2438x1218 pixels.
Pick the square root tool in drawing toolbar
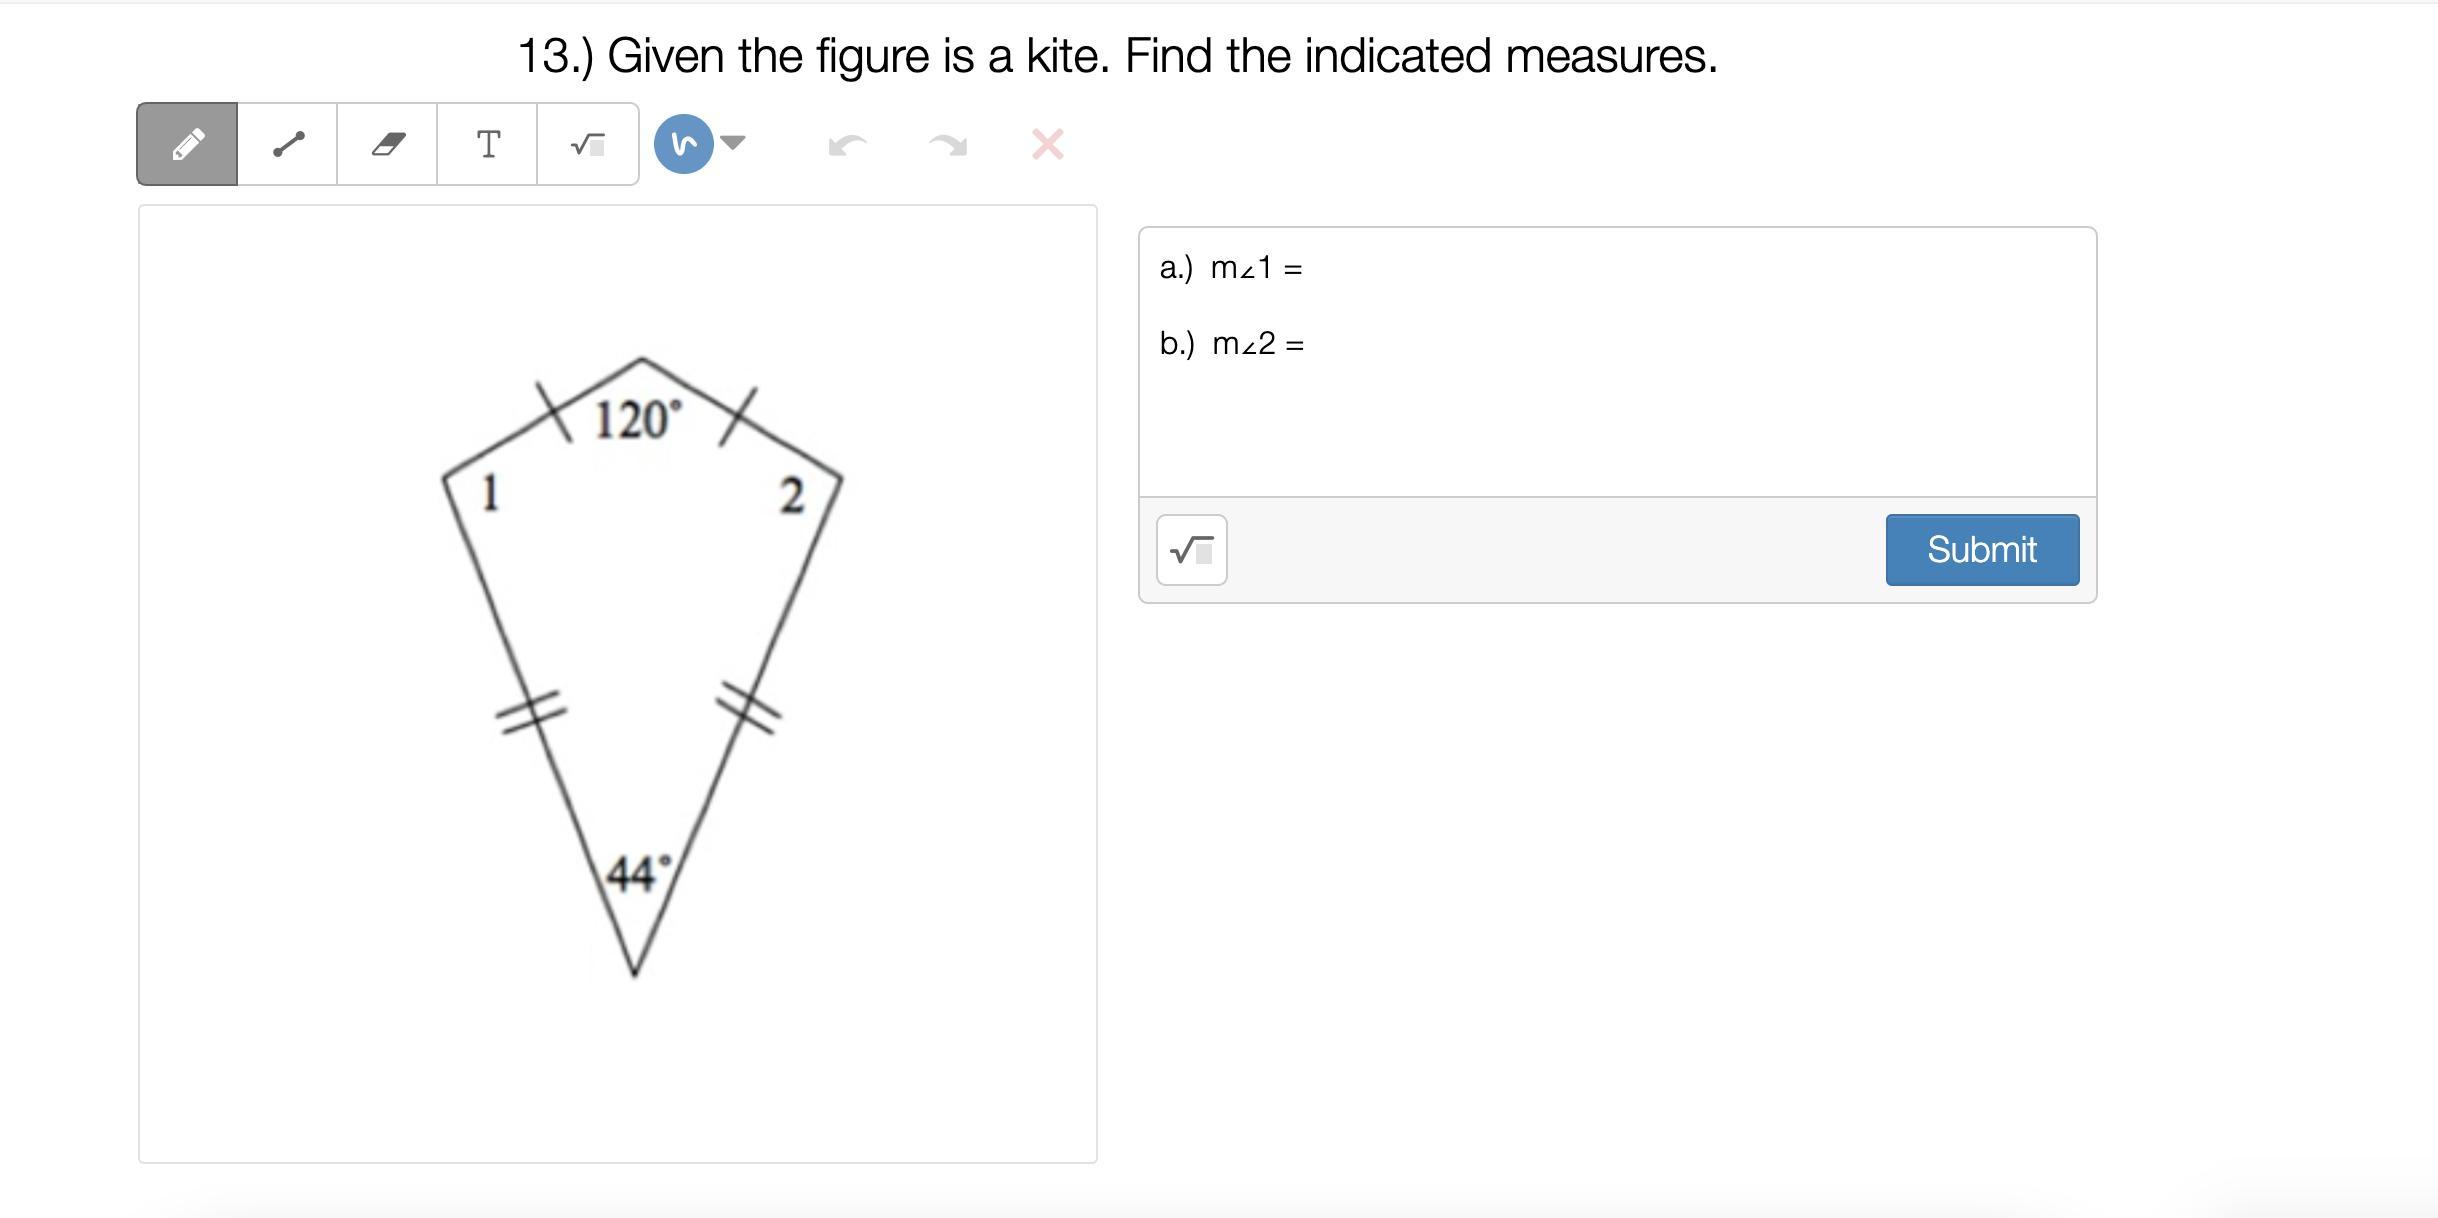point(588,144)
